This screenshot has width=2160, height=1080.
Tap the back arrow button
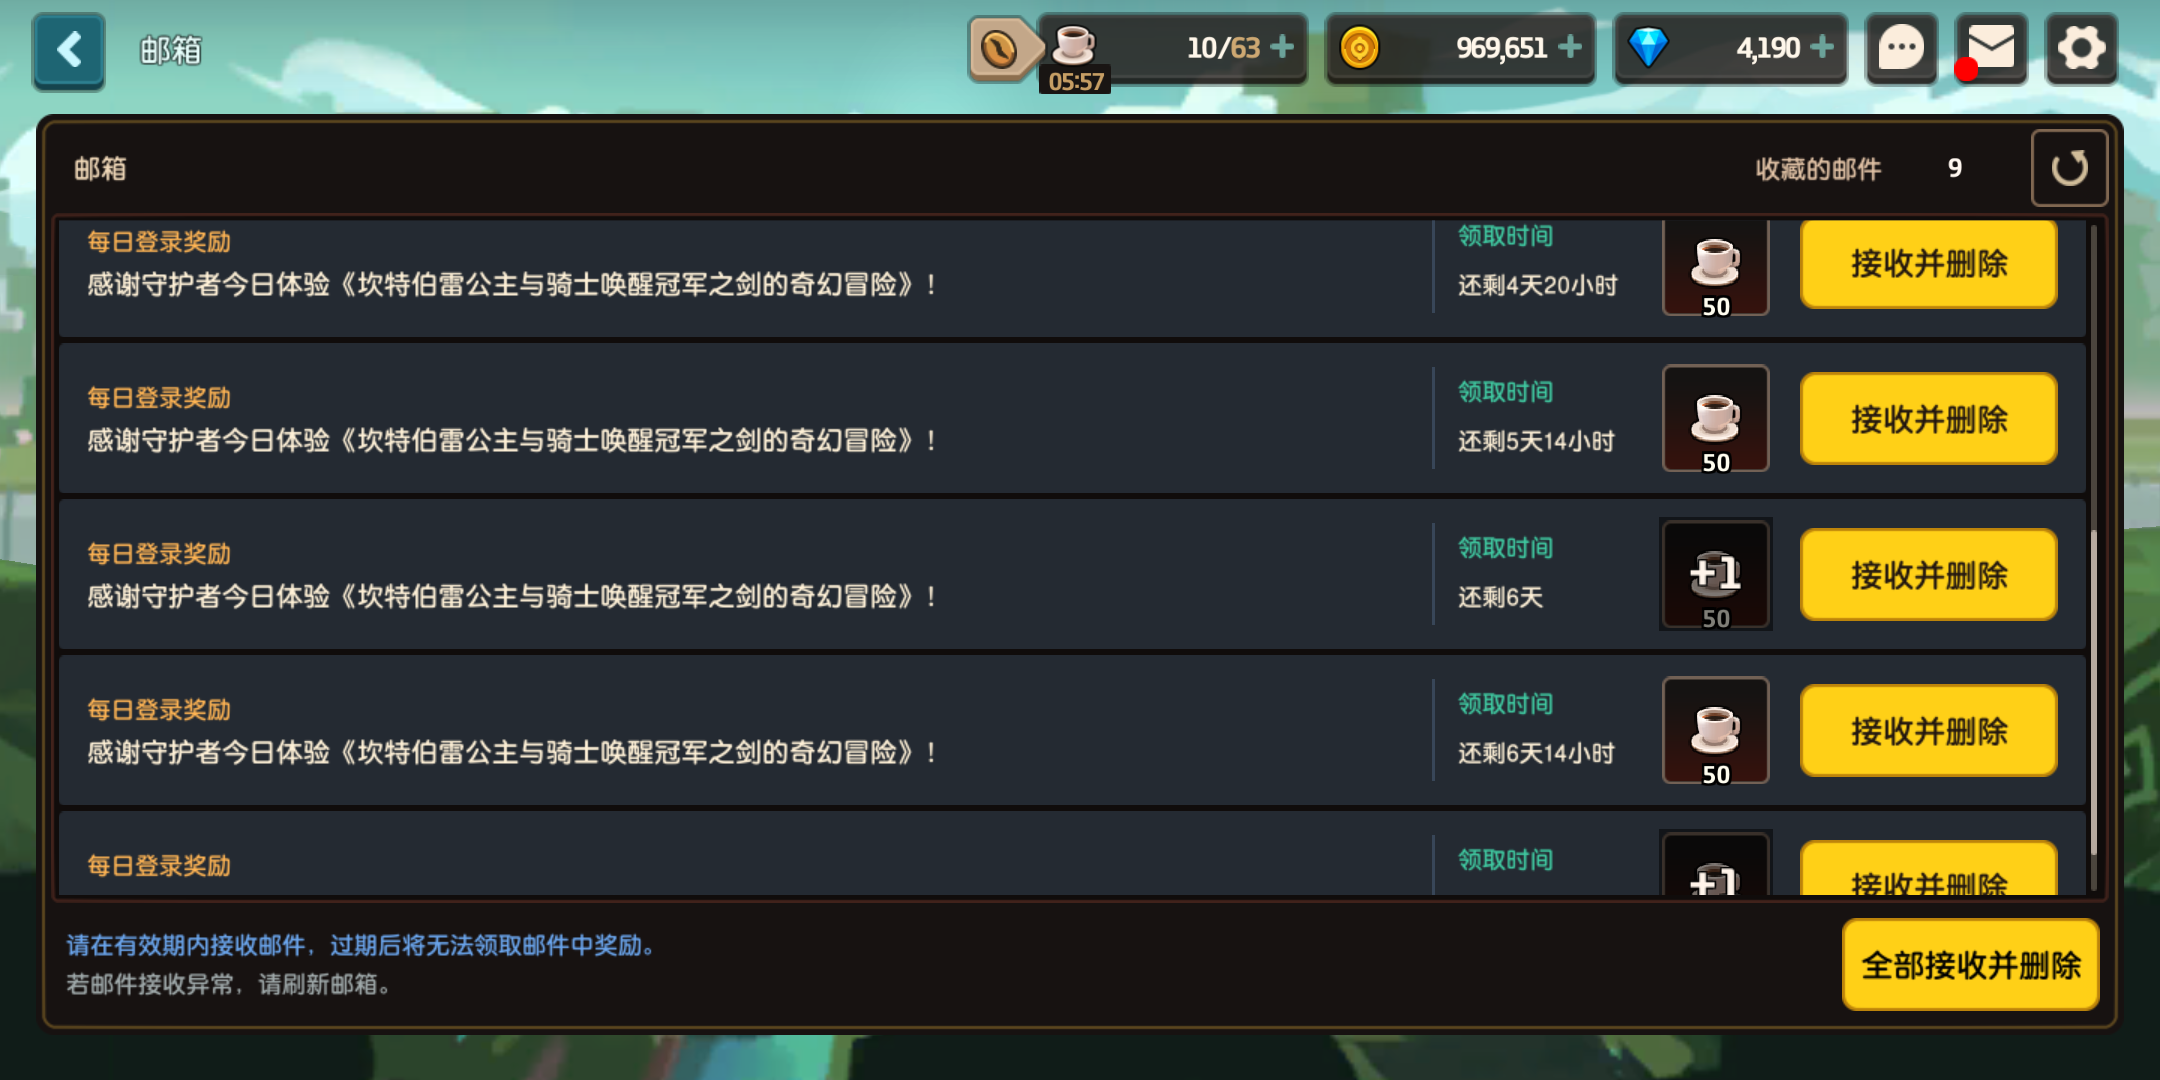(x=68, y=50)
